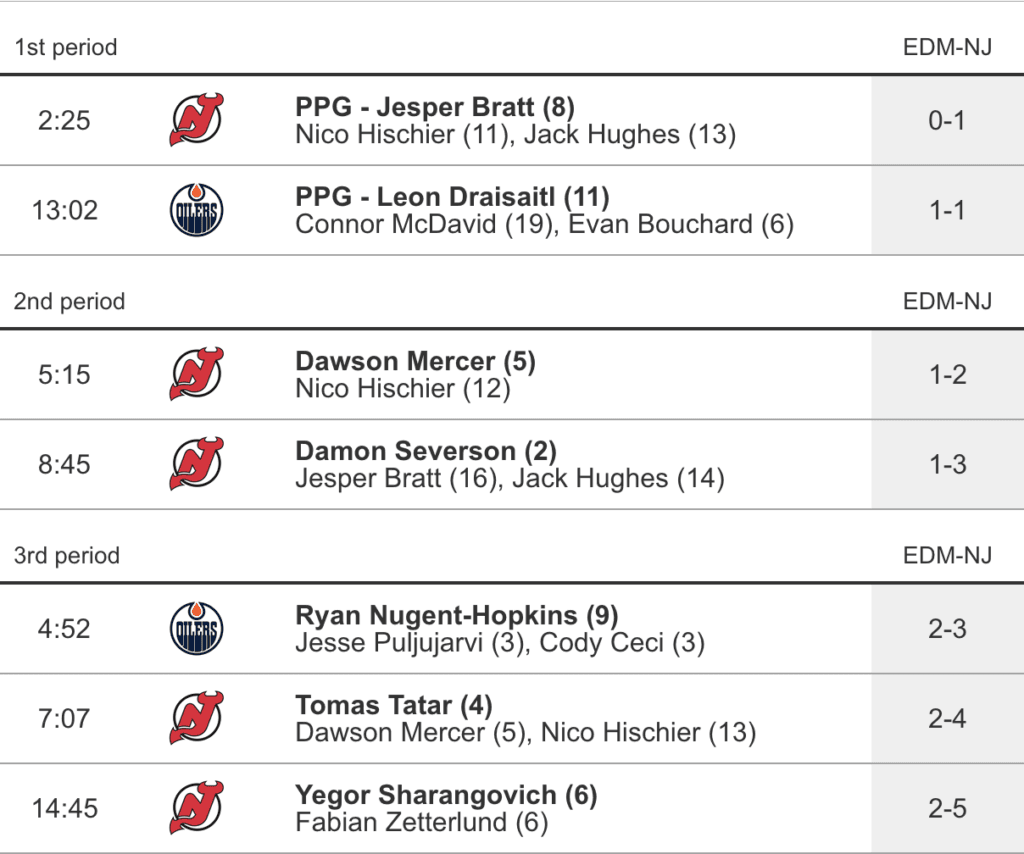Click the 2-5 final score cell

(x=947, y=808)
